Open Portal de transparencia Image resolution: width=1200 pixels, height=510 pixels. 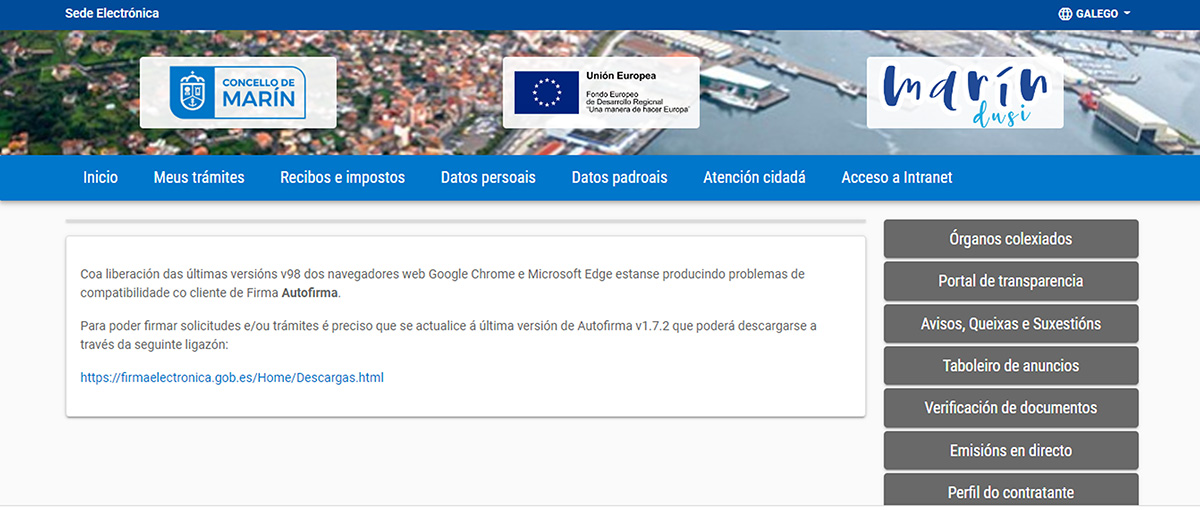pyautogui.click(x=1010, y=281)
